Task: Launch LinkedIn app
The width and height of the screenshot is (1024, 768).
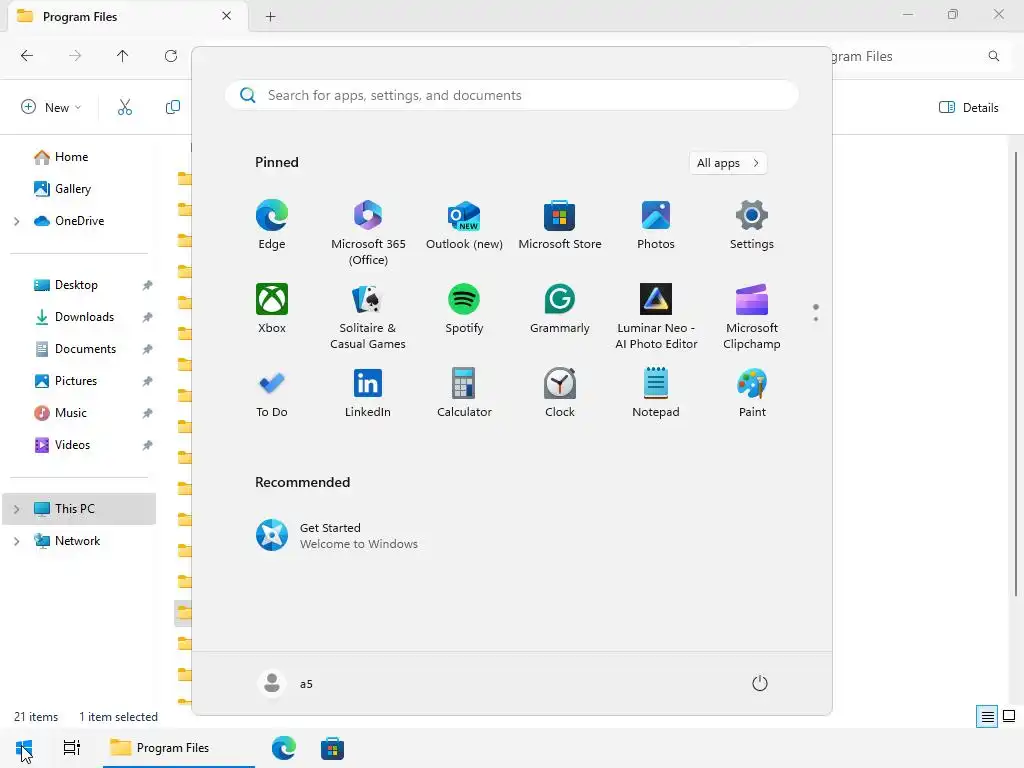Action: (368, 393)
